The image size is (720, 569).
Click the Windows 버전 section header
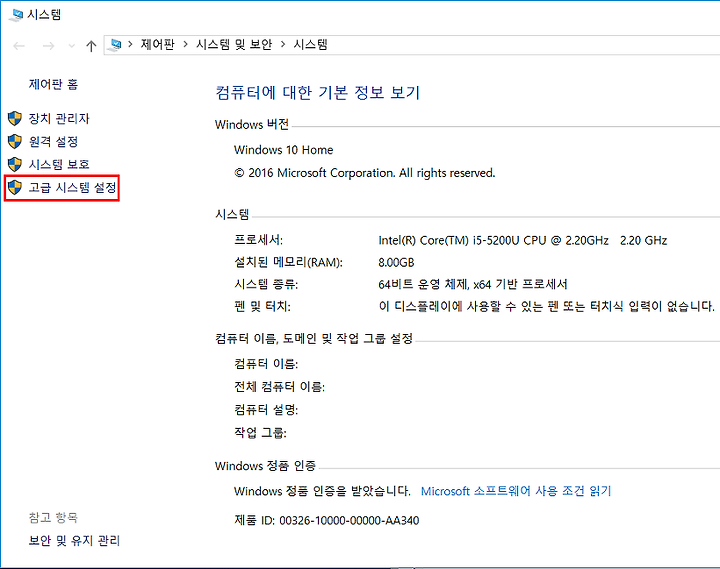pyautogui.click(x=252, y=124)
